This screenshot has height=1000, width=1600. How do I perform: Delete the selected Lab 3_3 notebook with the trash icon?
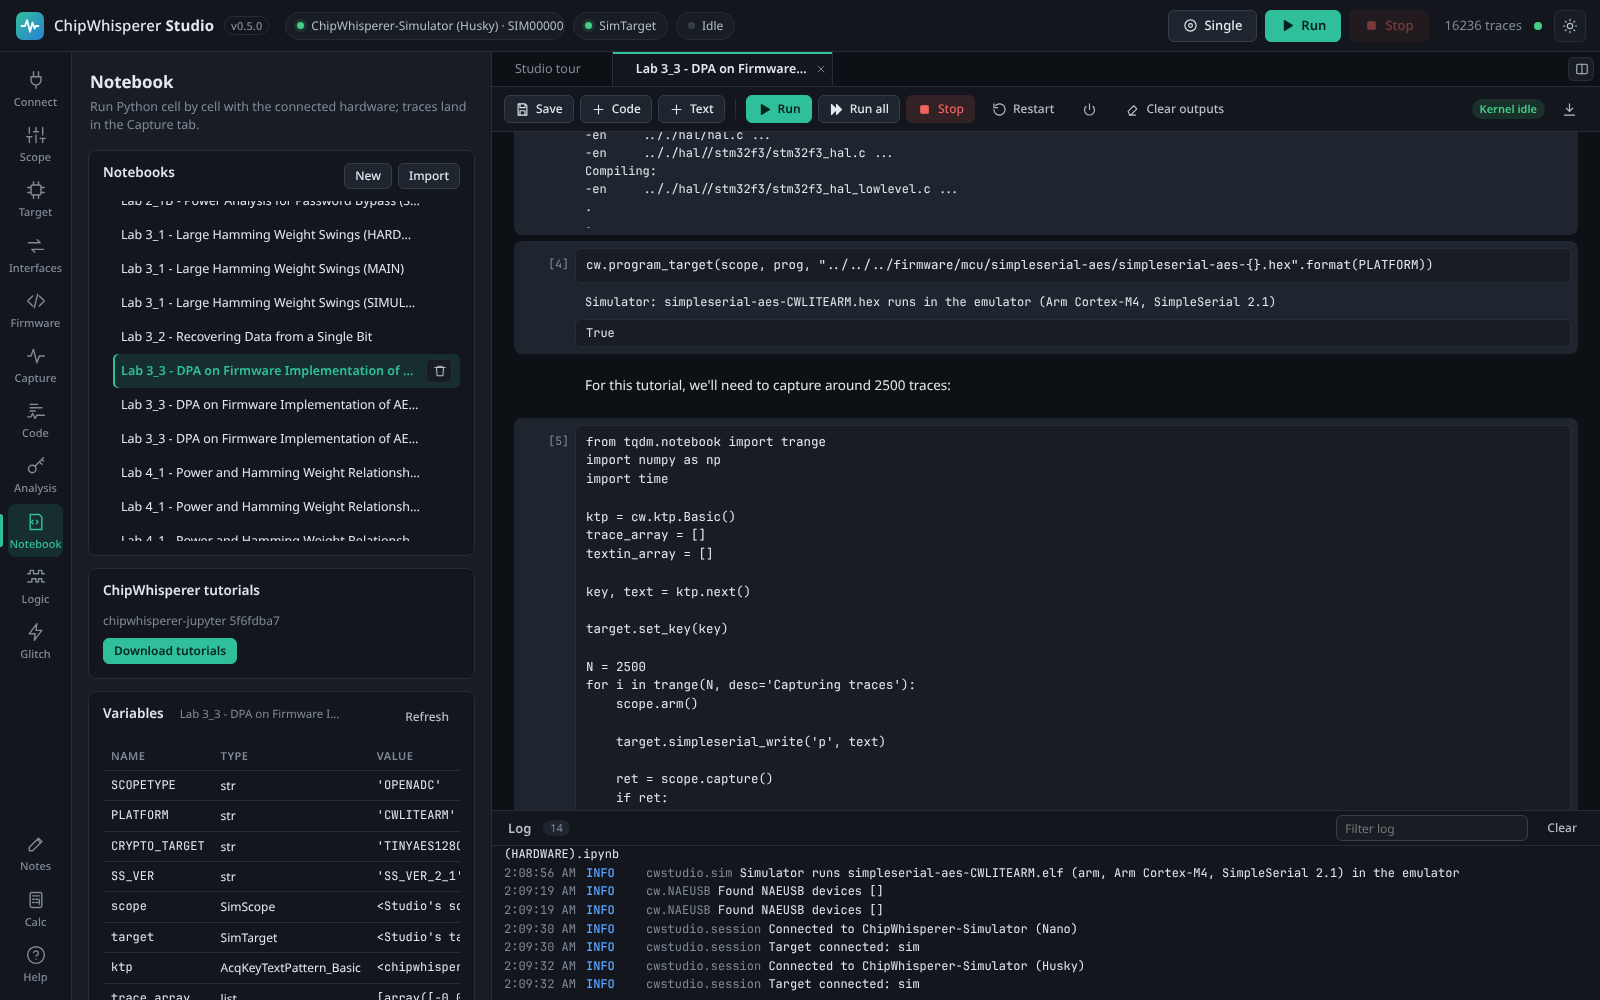tap(439, 371)
